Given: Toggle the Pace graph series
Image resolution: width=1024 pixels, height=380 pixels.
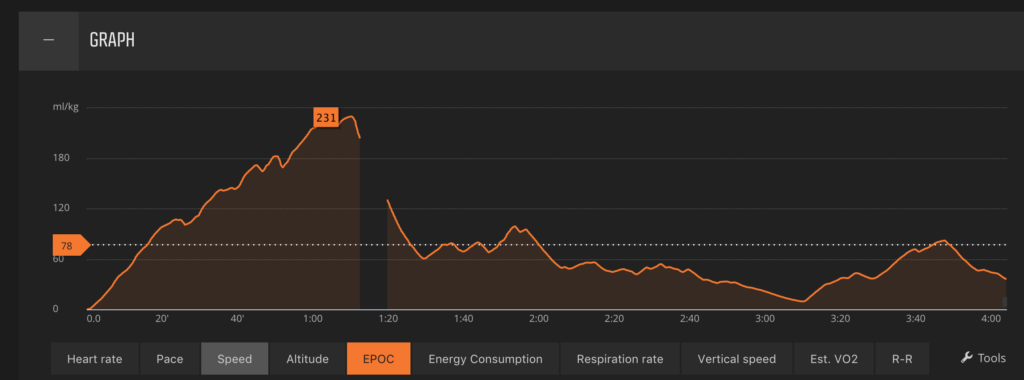Looking at the screenshot, I should coord(170,358).
